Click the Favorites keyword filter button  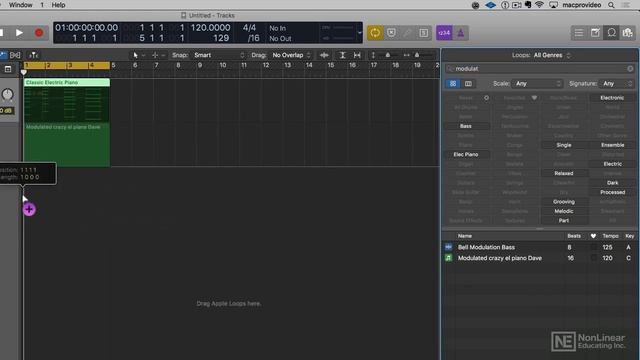pyautogui.click(x=515, y=98)
